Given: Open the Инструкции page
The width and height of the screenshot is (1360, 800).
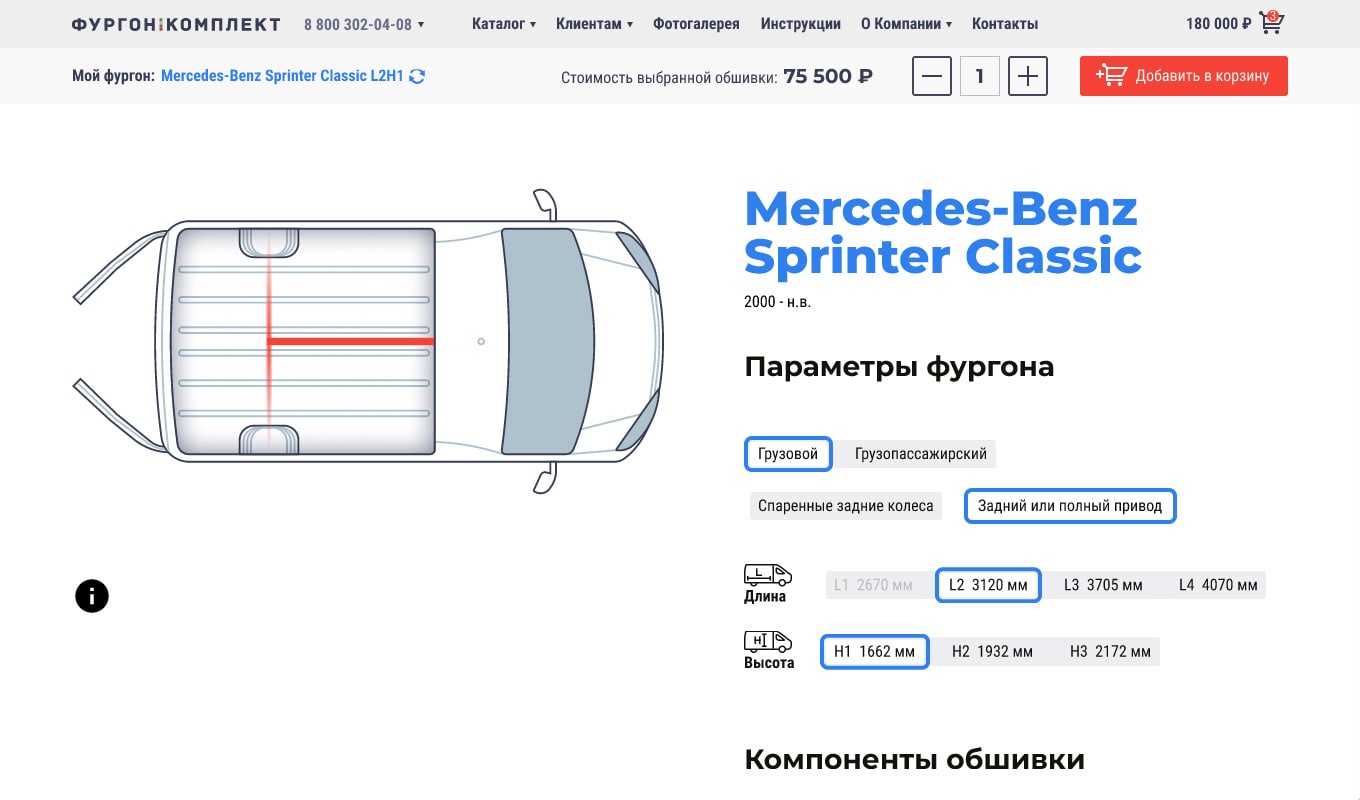Looking at the screenshot, I should [x=800, y=24].
